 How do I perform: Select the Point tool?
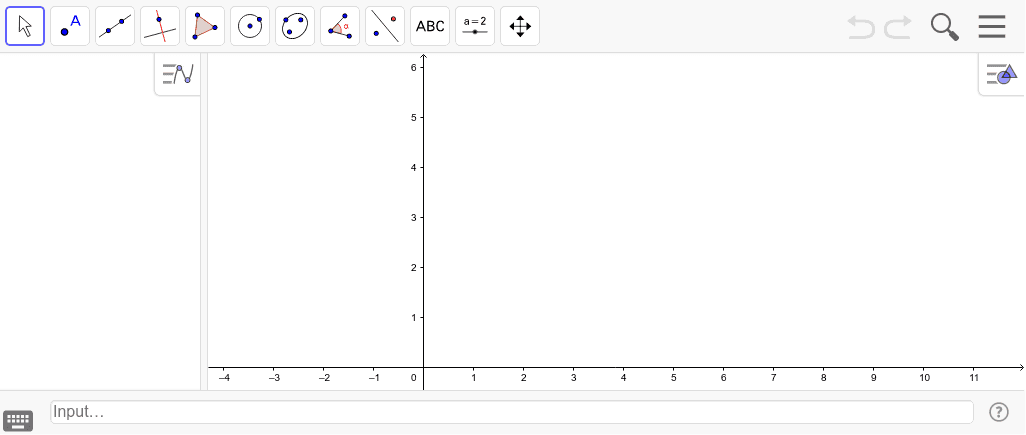click(x=70, y=26)
